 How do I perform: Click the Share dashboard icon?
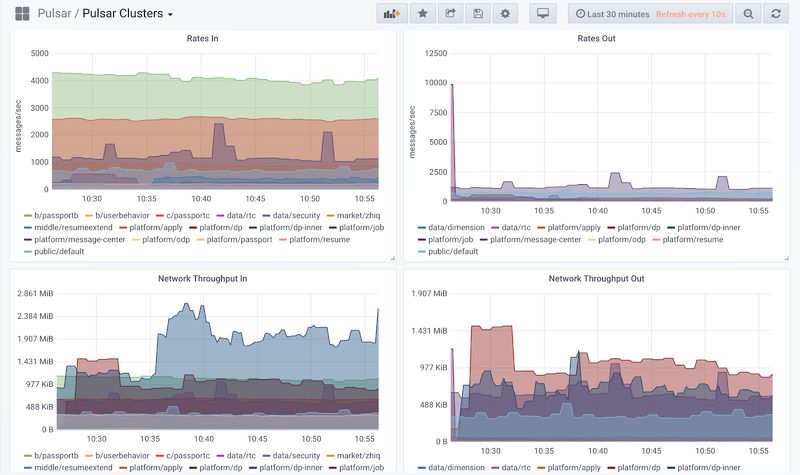[x=450, y=14]
